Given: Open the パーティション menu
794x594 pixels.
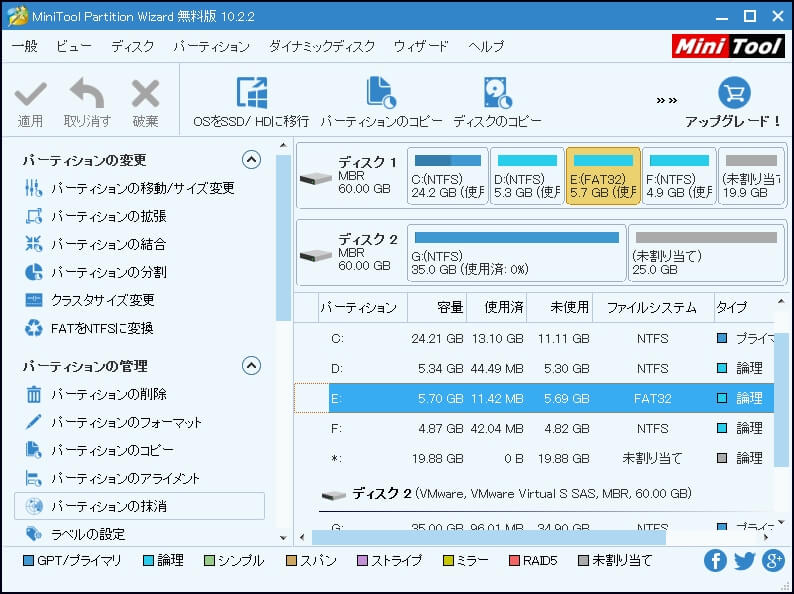Looking at the screenshot, I should 212,46.
